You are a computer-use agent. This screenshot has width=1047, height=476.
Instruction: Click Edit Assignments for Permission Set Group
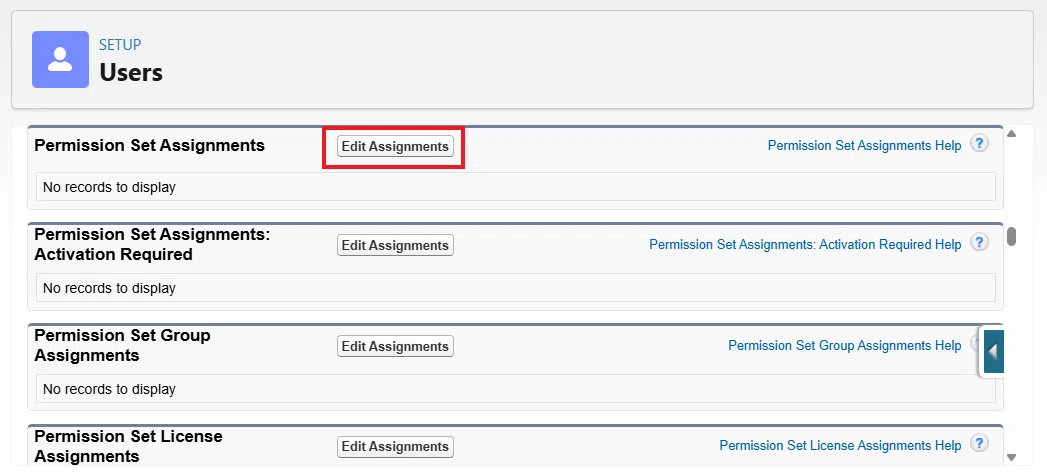[395, 346]
